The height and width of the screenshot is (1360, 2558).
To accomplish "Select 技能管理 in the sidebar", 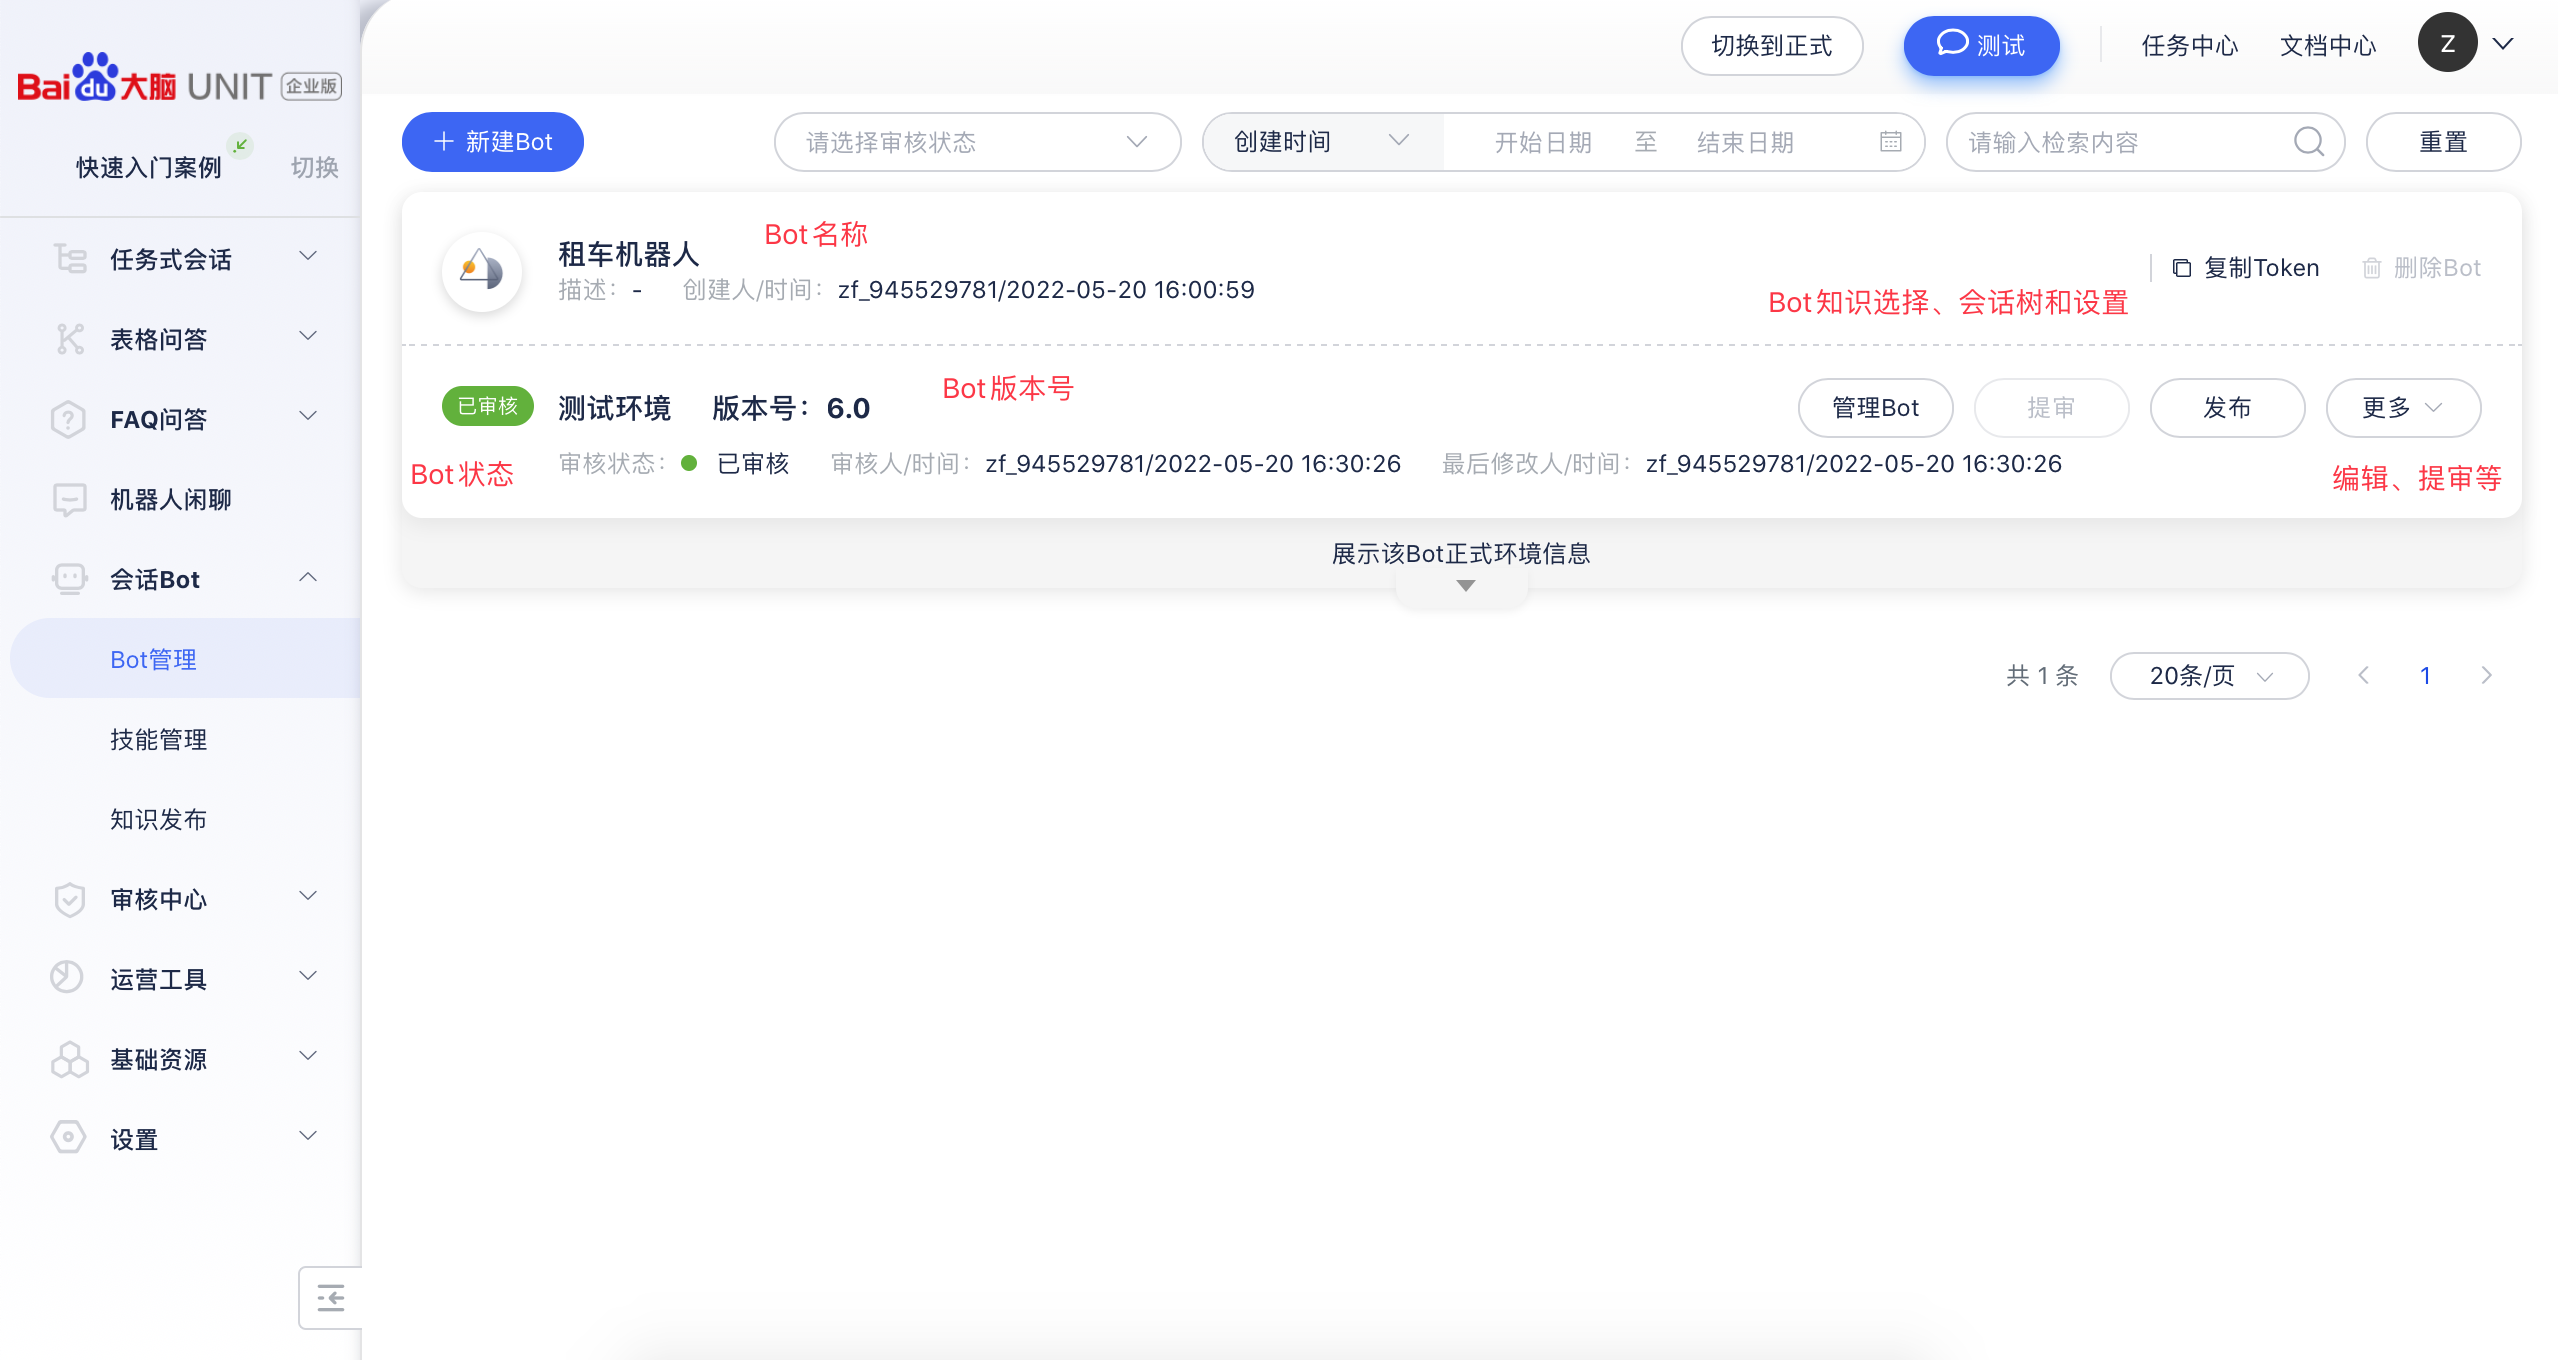I will coord(158,739).
